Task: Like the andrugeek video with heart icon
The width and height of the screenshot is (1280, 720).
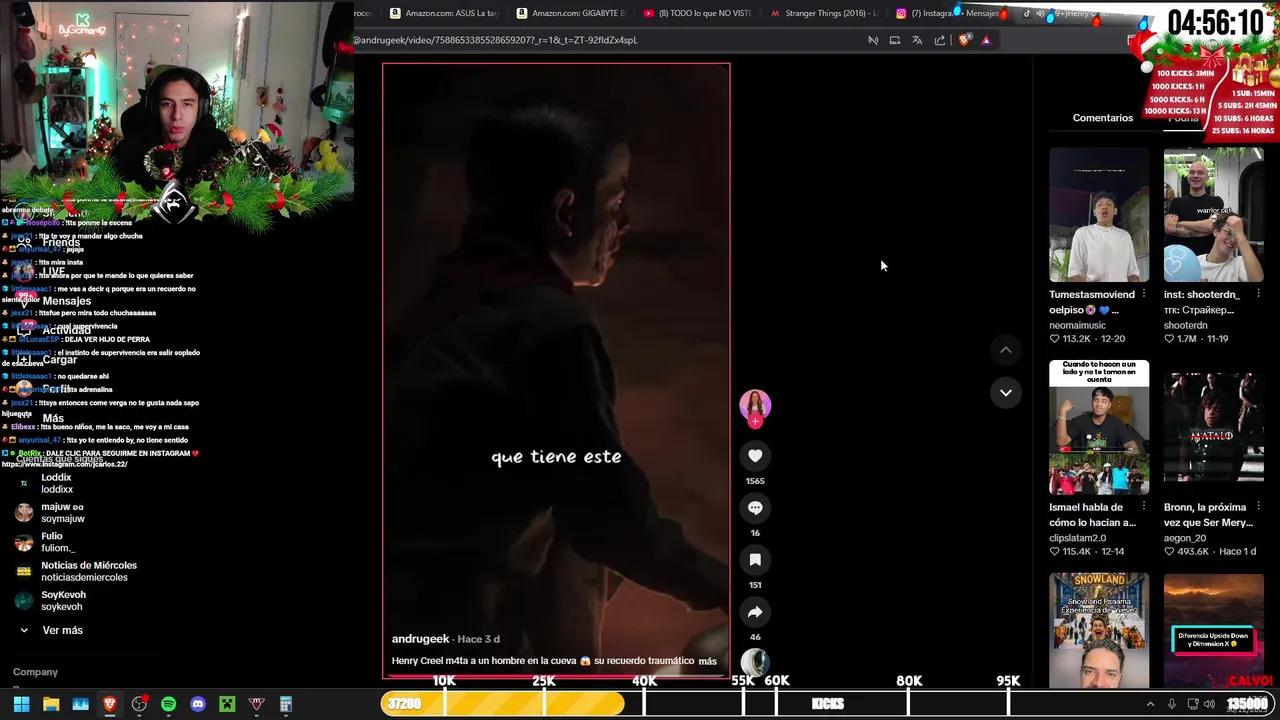Action: (x=755, y=456)
